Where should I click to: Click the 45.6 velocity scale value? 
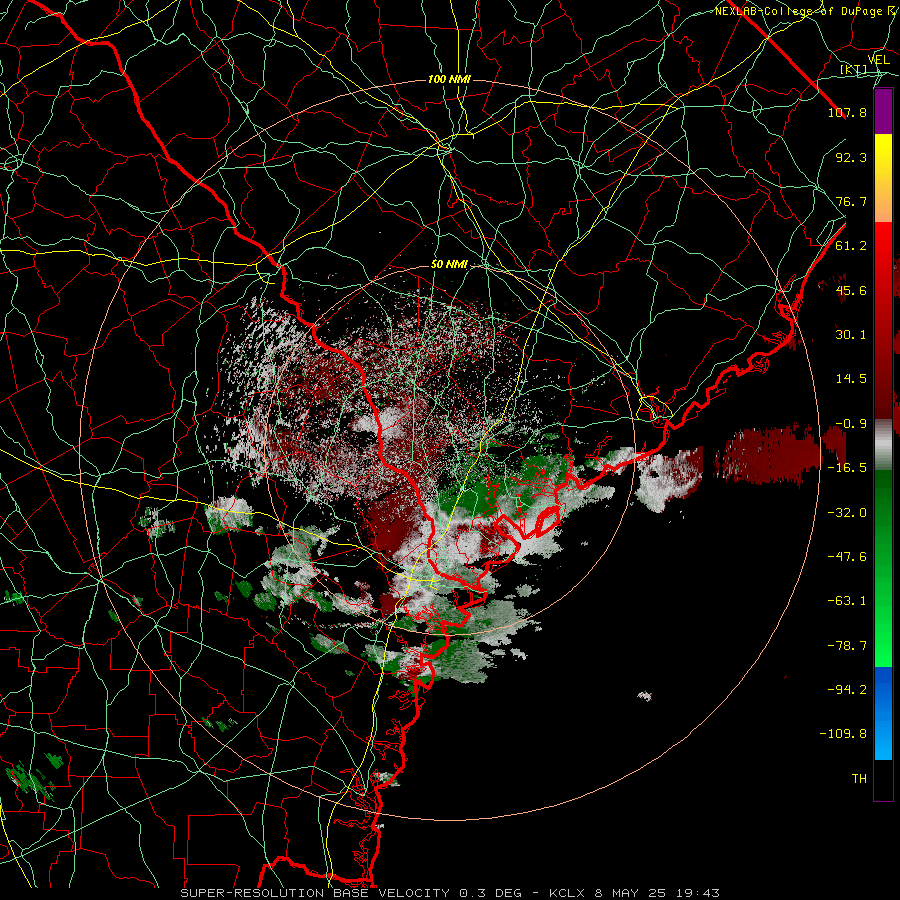851,290
